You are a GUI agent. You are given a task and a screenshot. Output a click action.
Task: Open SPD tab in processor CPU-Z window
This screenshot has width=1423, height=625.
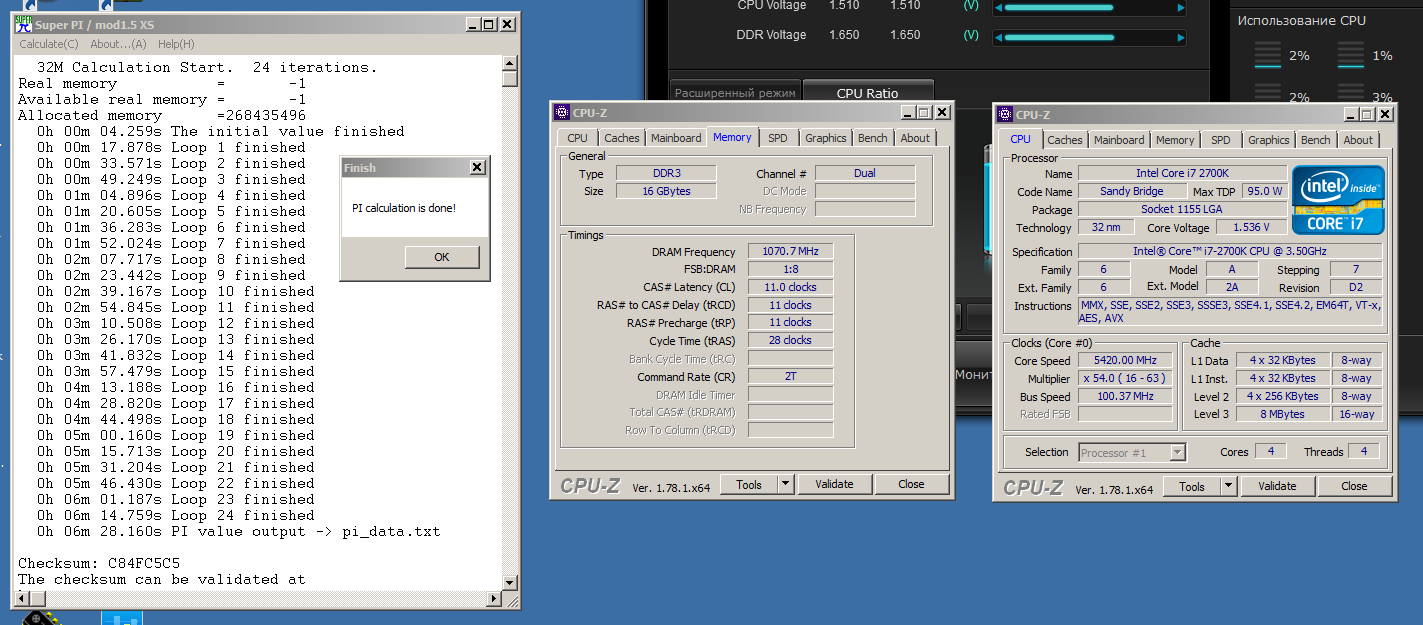coord(1220,140)
